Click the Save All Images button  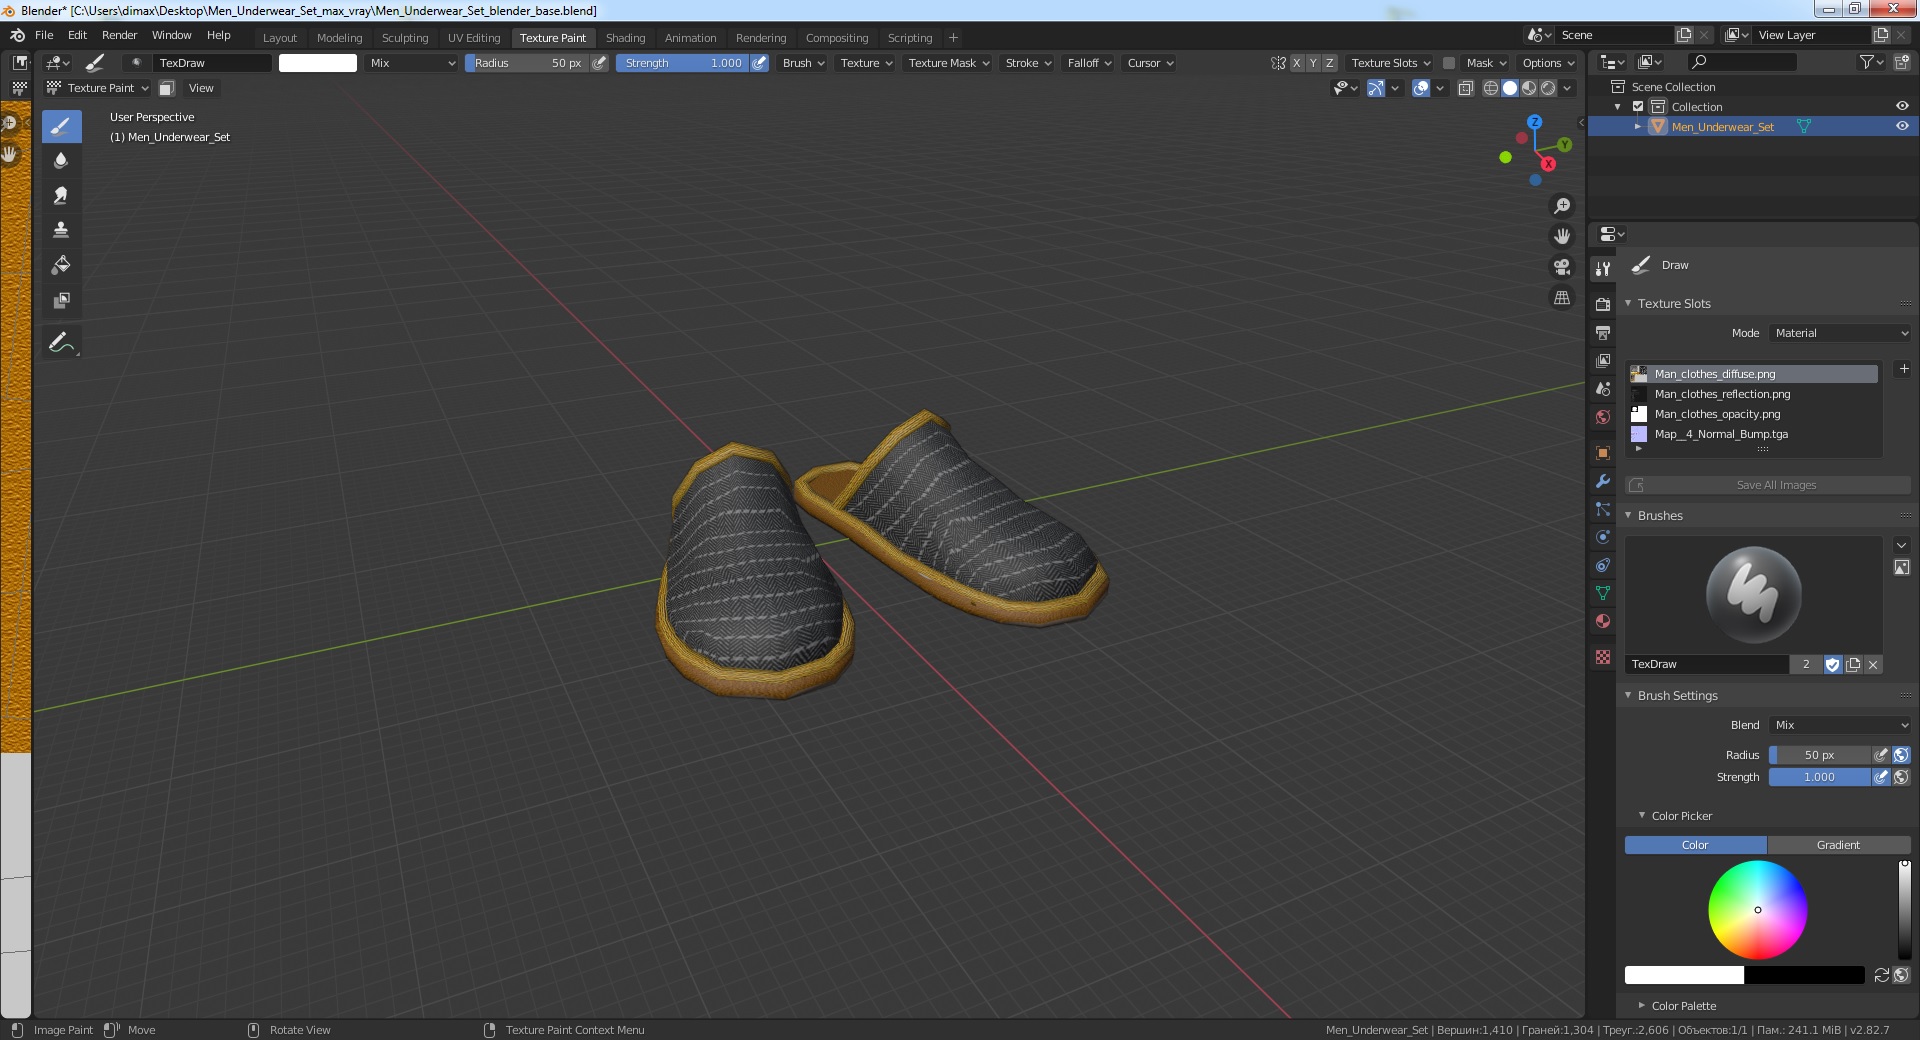1767,485
